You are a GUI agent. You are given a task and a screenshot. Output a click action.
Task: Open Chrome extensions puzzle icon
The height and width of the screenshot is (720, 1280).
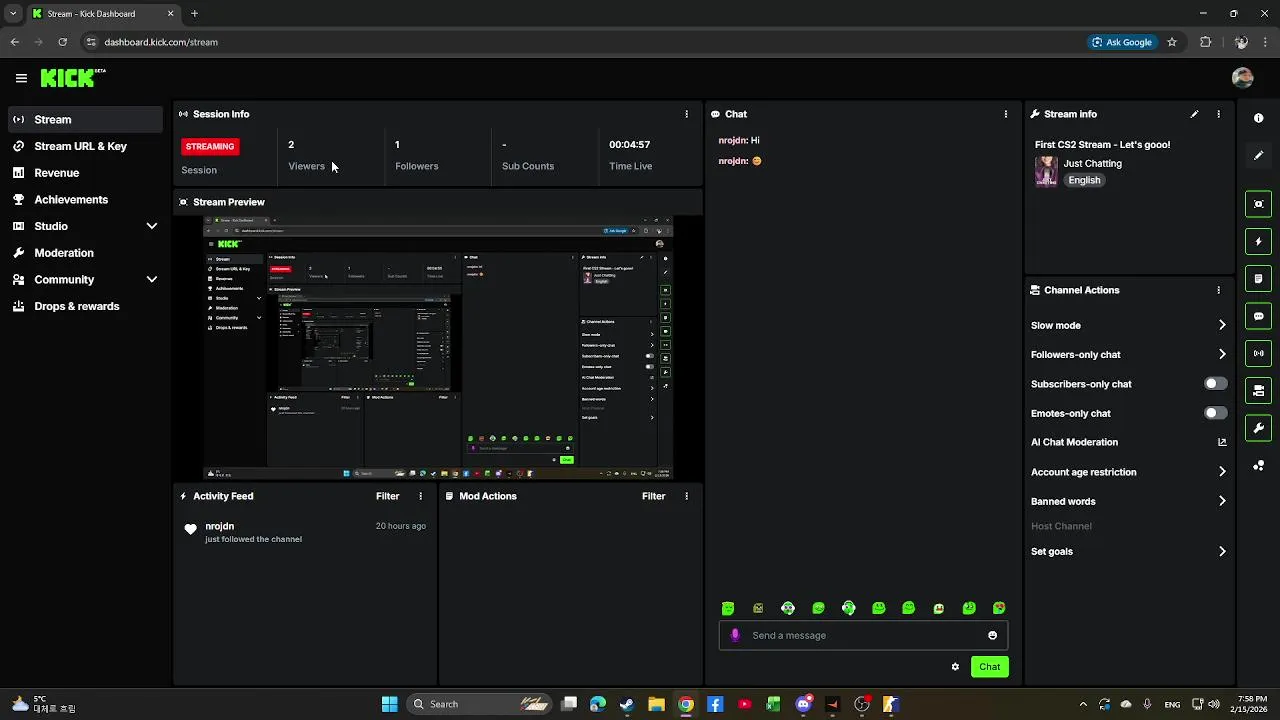[x=1205, y=42]
